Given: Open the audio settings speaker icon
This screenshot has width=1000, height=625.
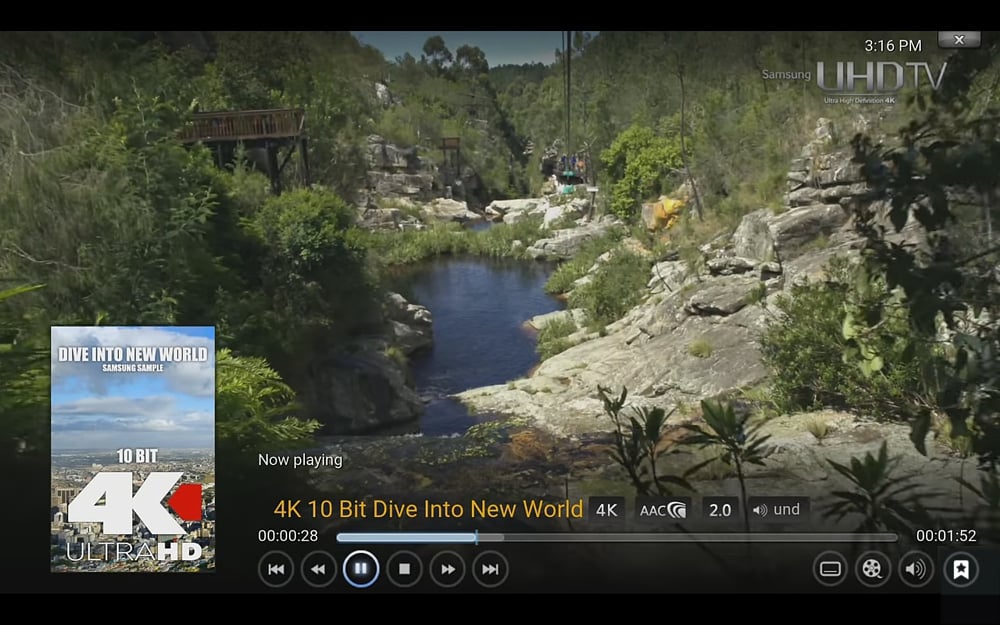Looking at the screenshot, I should pyautogui.click(x=916, y=569).
